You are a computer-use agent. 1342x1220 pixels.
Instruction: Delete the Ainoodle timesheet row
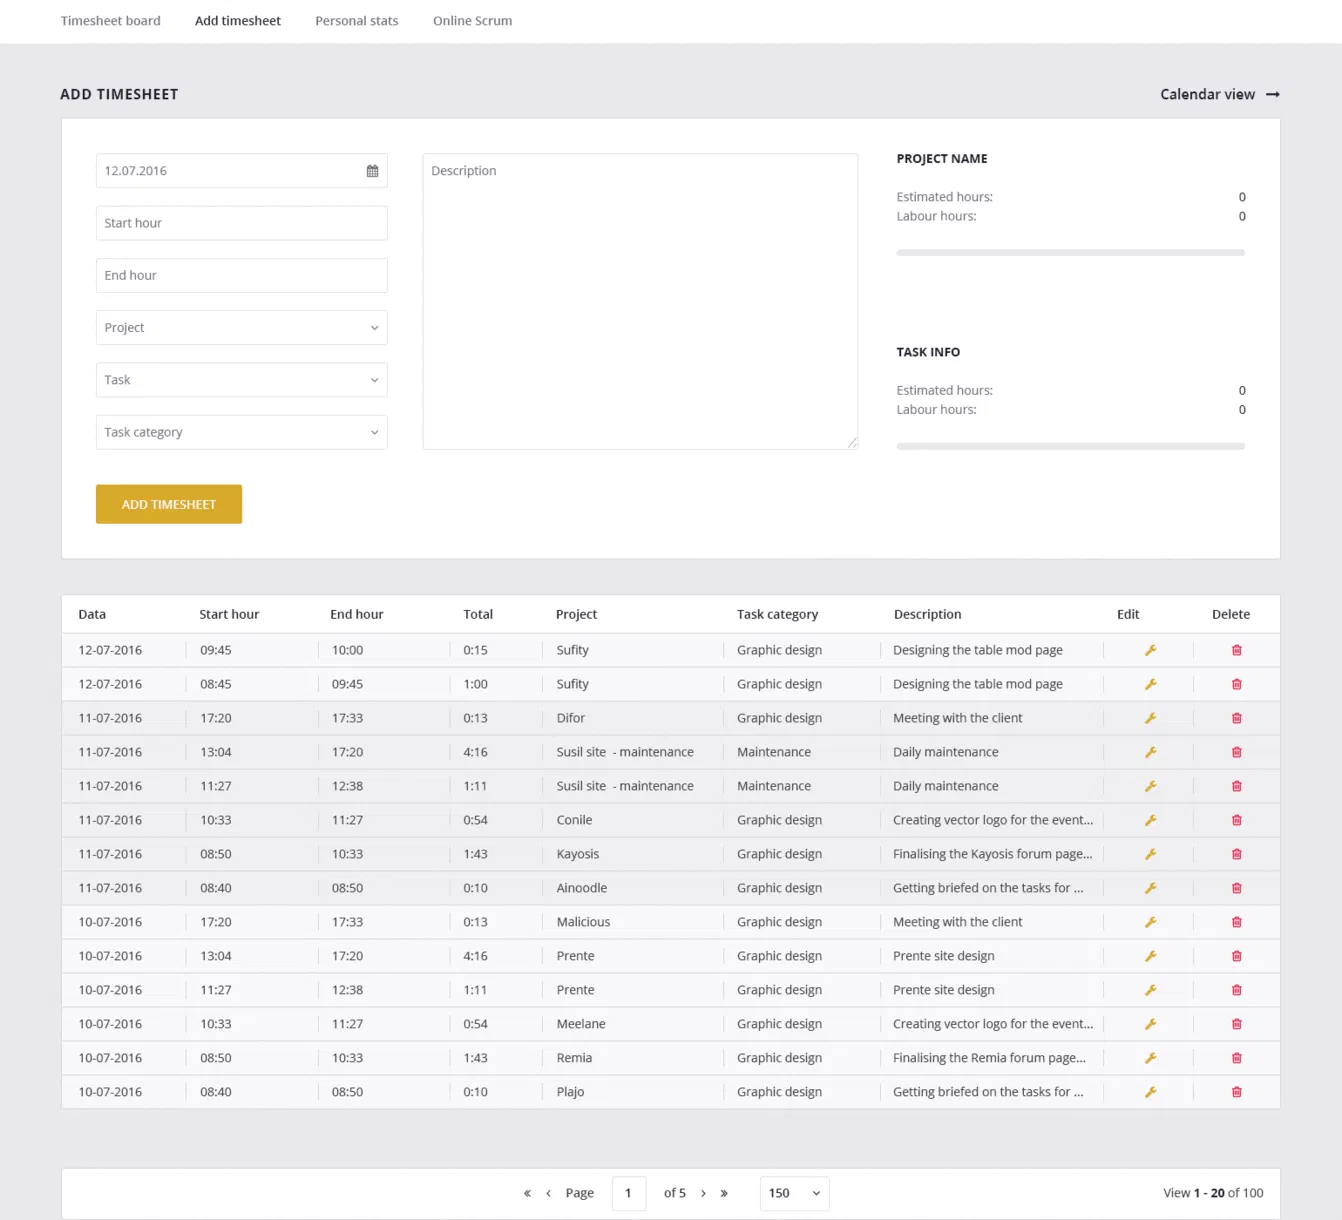coord(1237,888)
